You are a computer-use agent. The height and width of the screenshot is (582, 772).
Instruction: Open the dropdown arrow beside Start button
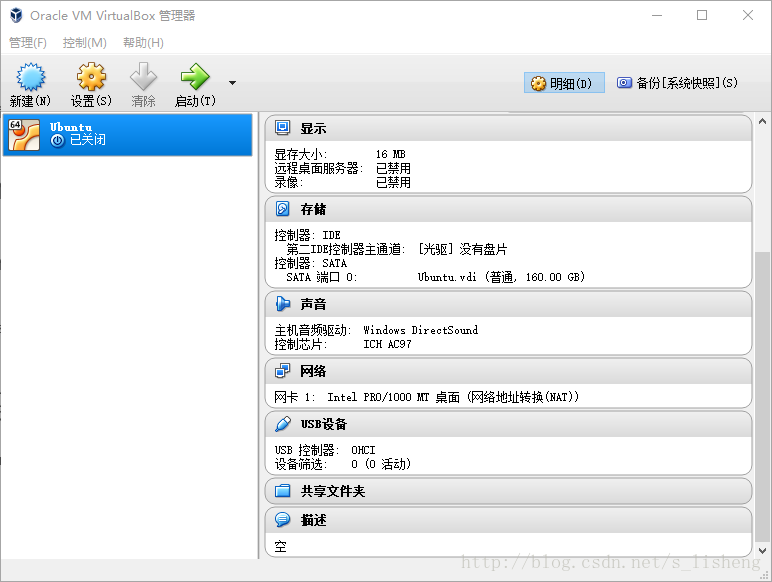pos(232,83)
